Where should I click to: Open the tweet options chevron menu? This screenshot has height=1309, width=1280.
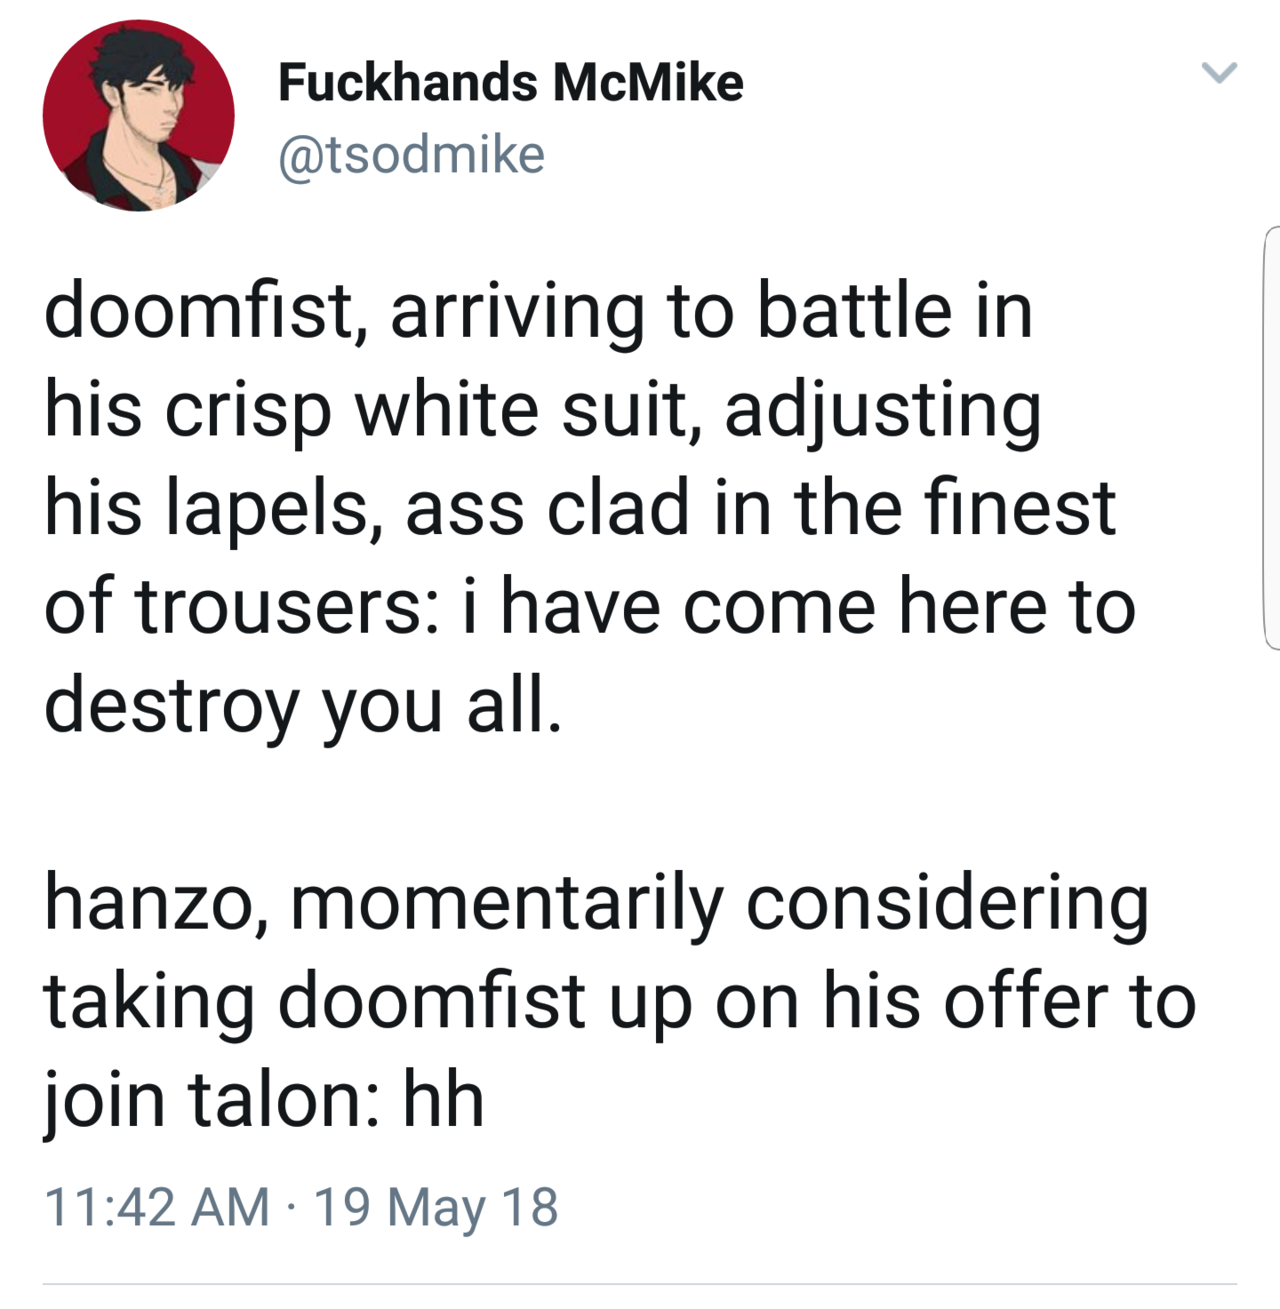(x=1218, y=73)
